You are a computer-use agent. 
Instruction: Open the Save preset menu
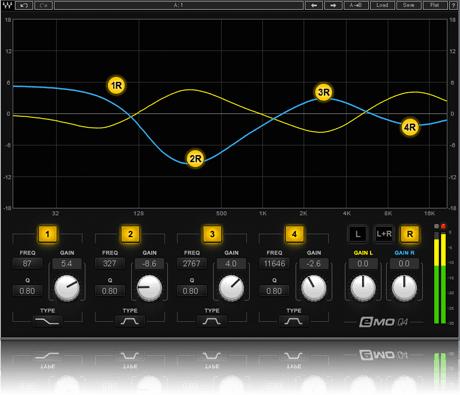(x=409, y=5)
